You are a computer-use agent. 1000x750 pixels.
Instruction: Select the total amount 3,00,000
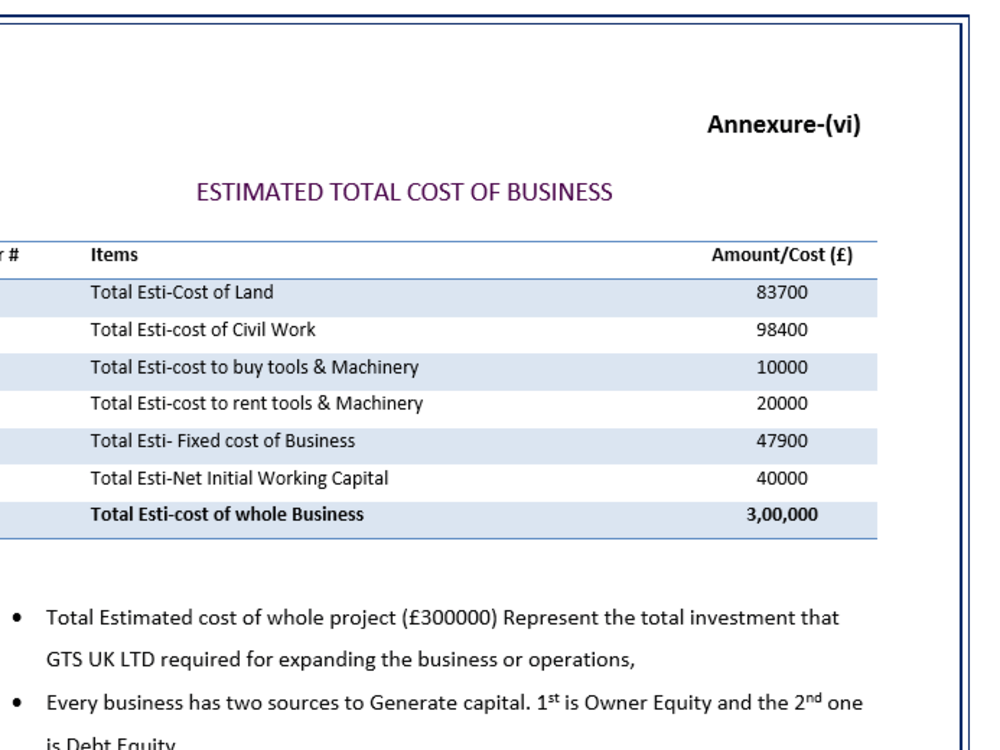tap(782, 515)
